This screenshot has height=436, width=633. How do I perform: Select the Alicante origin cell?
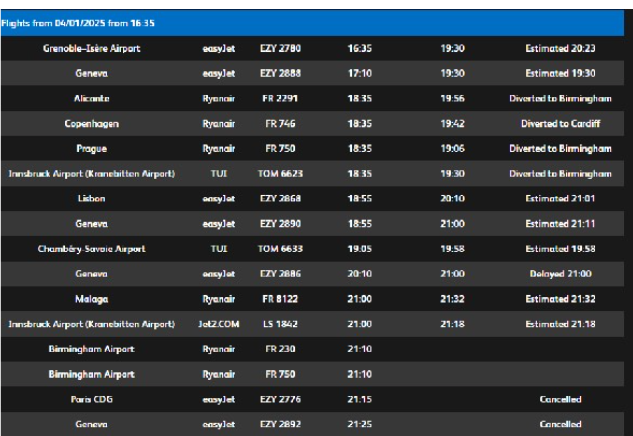(91, 99)
